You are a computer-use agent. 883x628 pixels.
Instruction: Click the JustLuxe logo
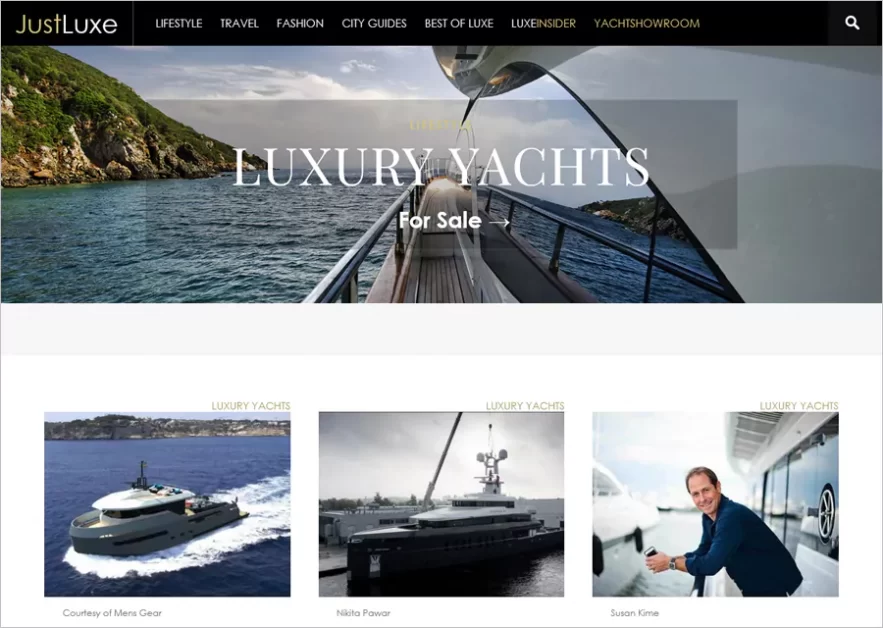click(x=66, y=24)
